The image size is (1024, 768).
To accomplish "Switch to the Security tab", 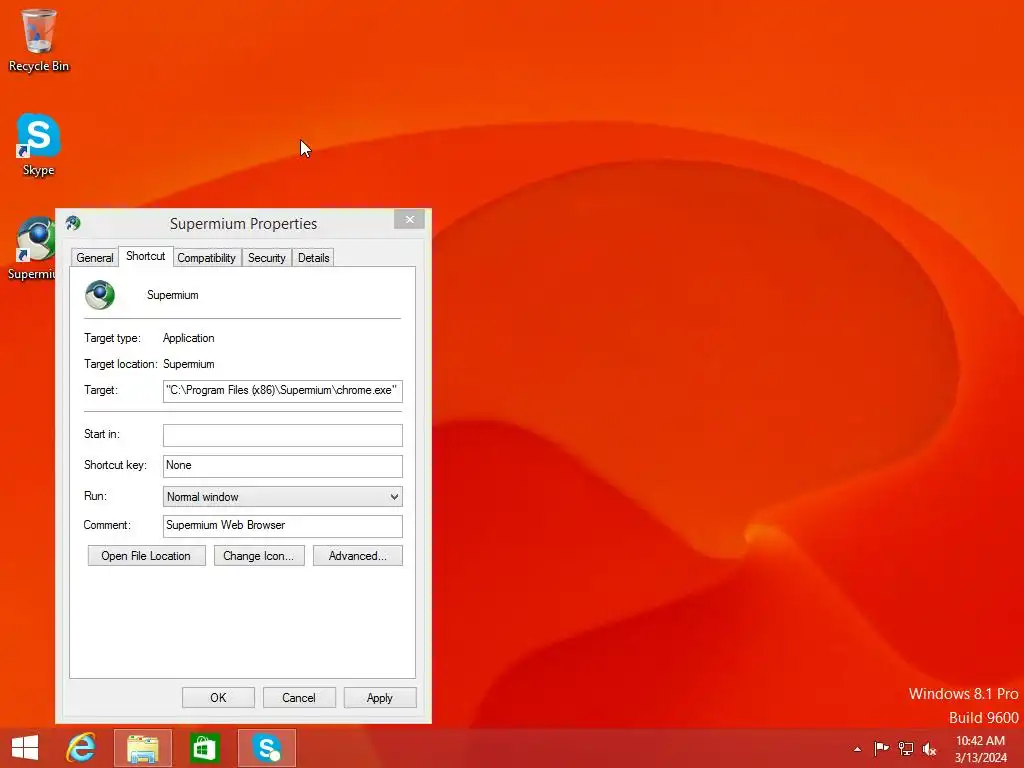I will point(266,257).
